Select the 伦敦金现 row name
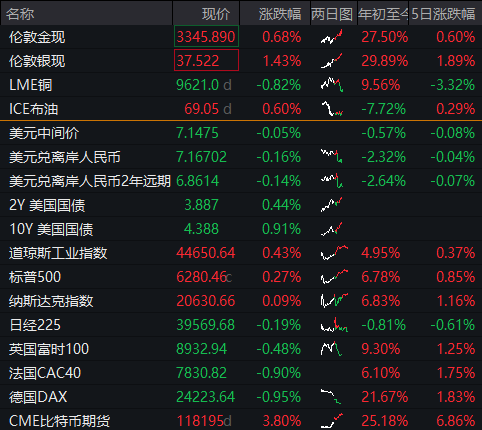Viewport: 482px width, 430px height. coord(37,37)
